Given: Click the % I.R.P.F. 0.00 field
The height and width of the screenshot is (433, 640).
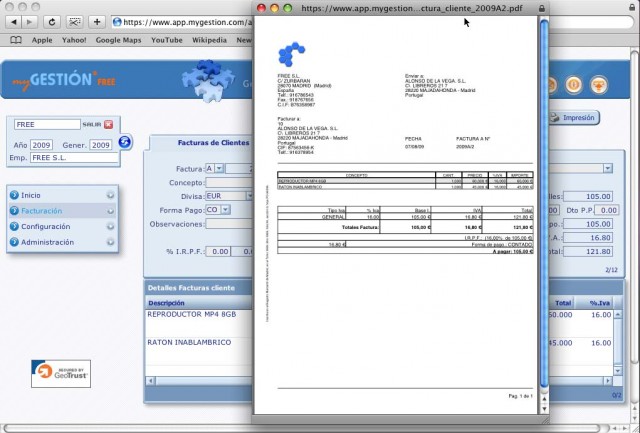Looking at the screenshot, I should (218, 251).
